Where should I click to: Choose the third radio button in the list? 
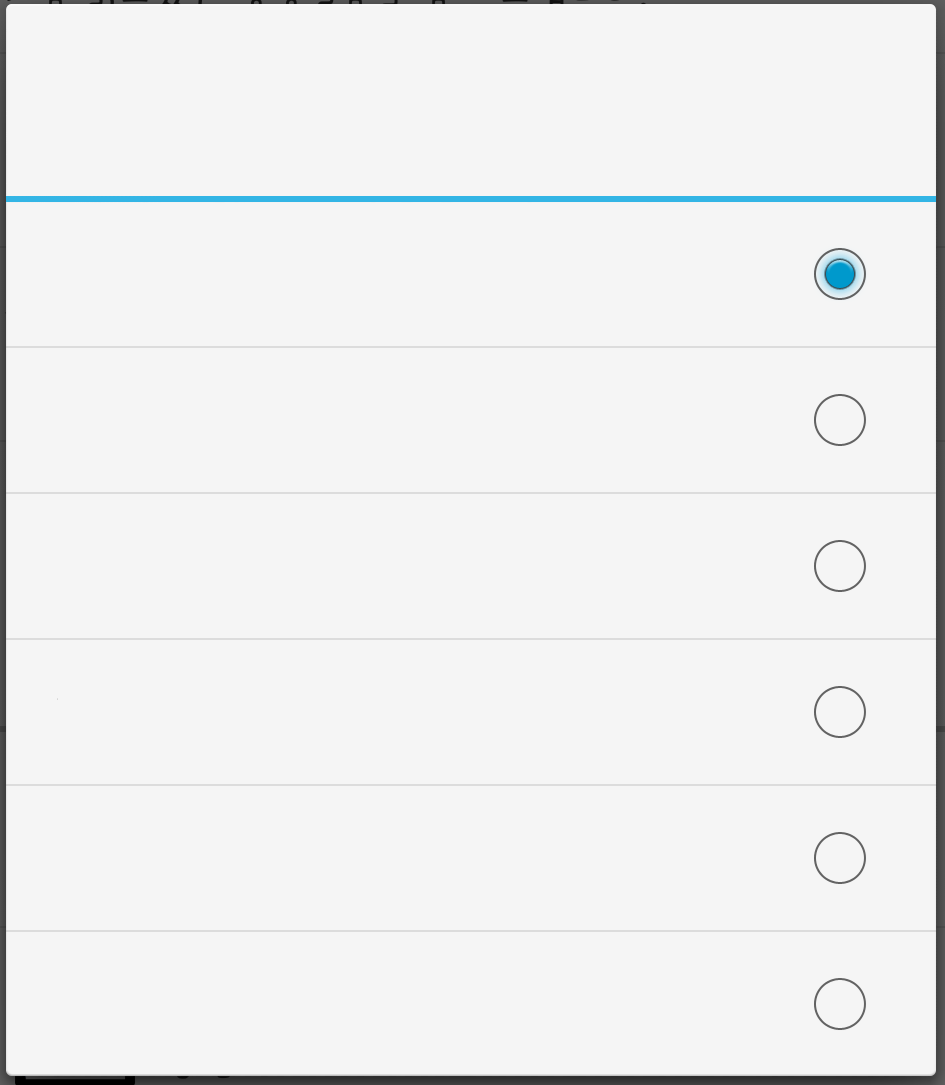[839, 566]
